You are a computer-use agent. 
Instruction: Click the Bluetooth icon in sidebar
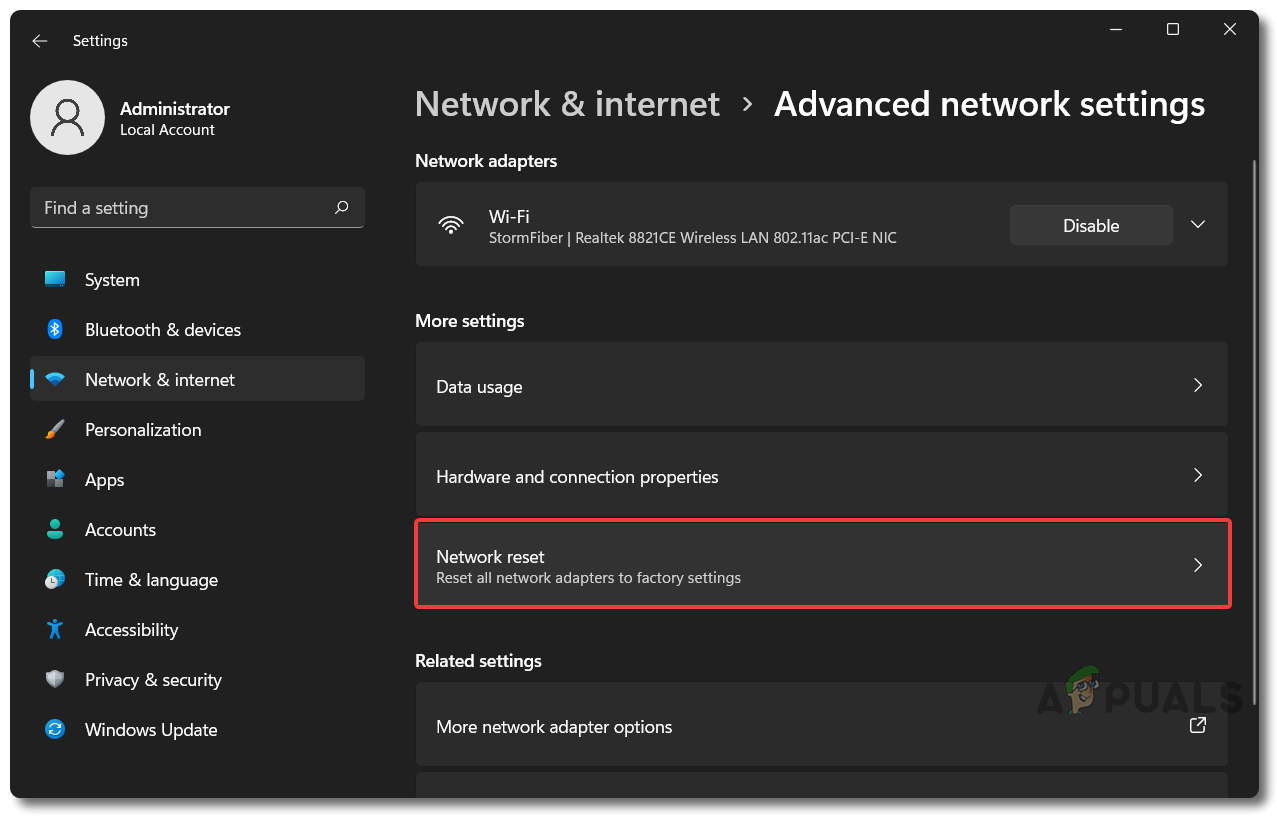(55, 329)
